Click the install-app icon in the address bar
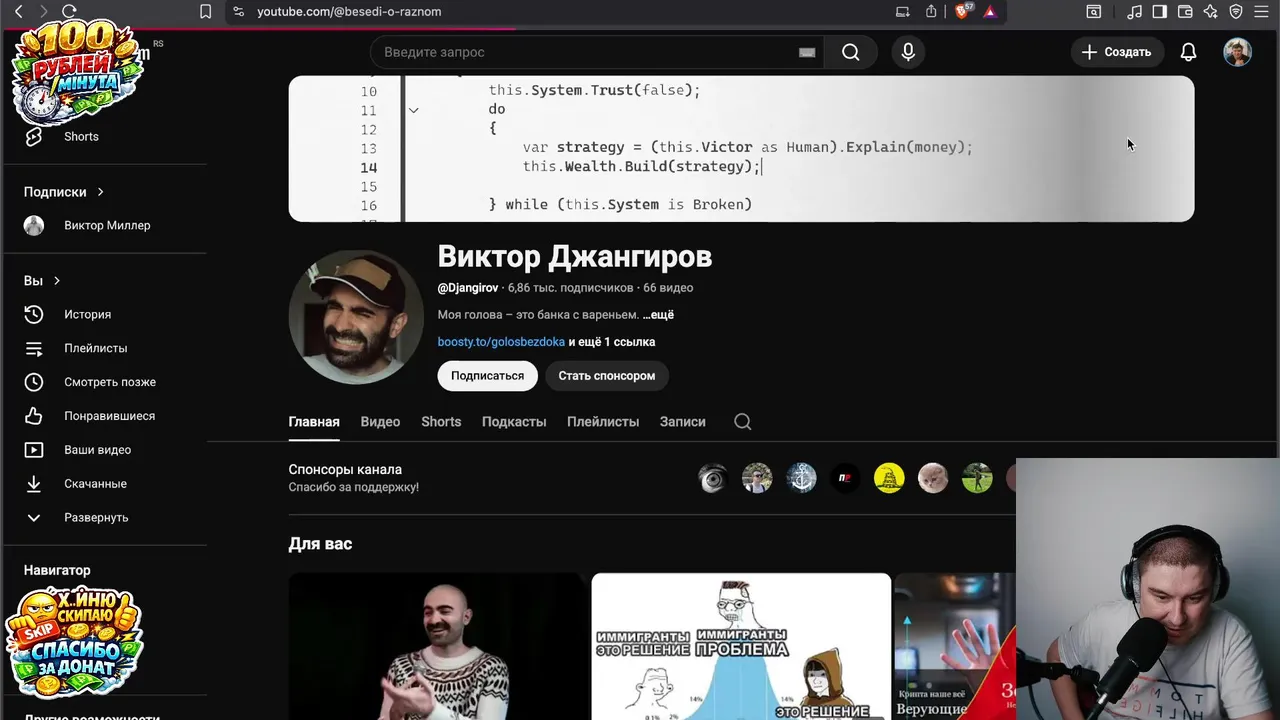This screenshot has width=1280, height=720. click(x=902, y=12)
